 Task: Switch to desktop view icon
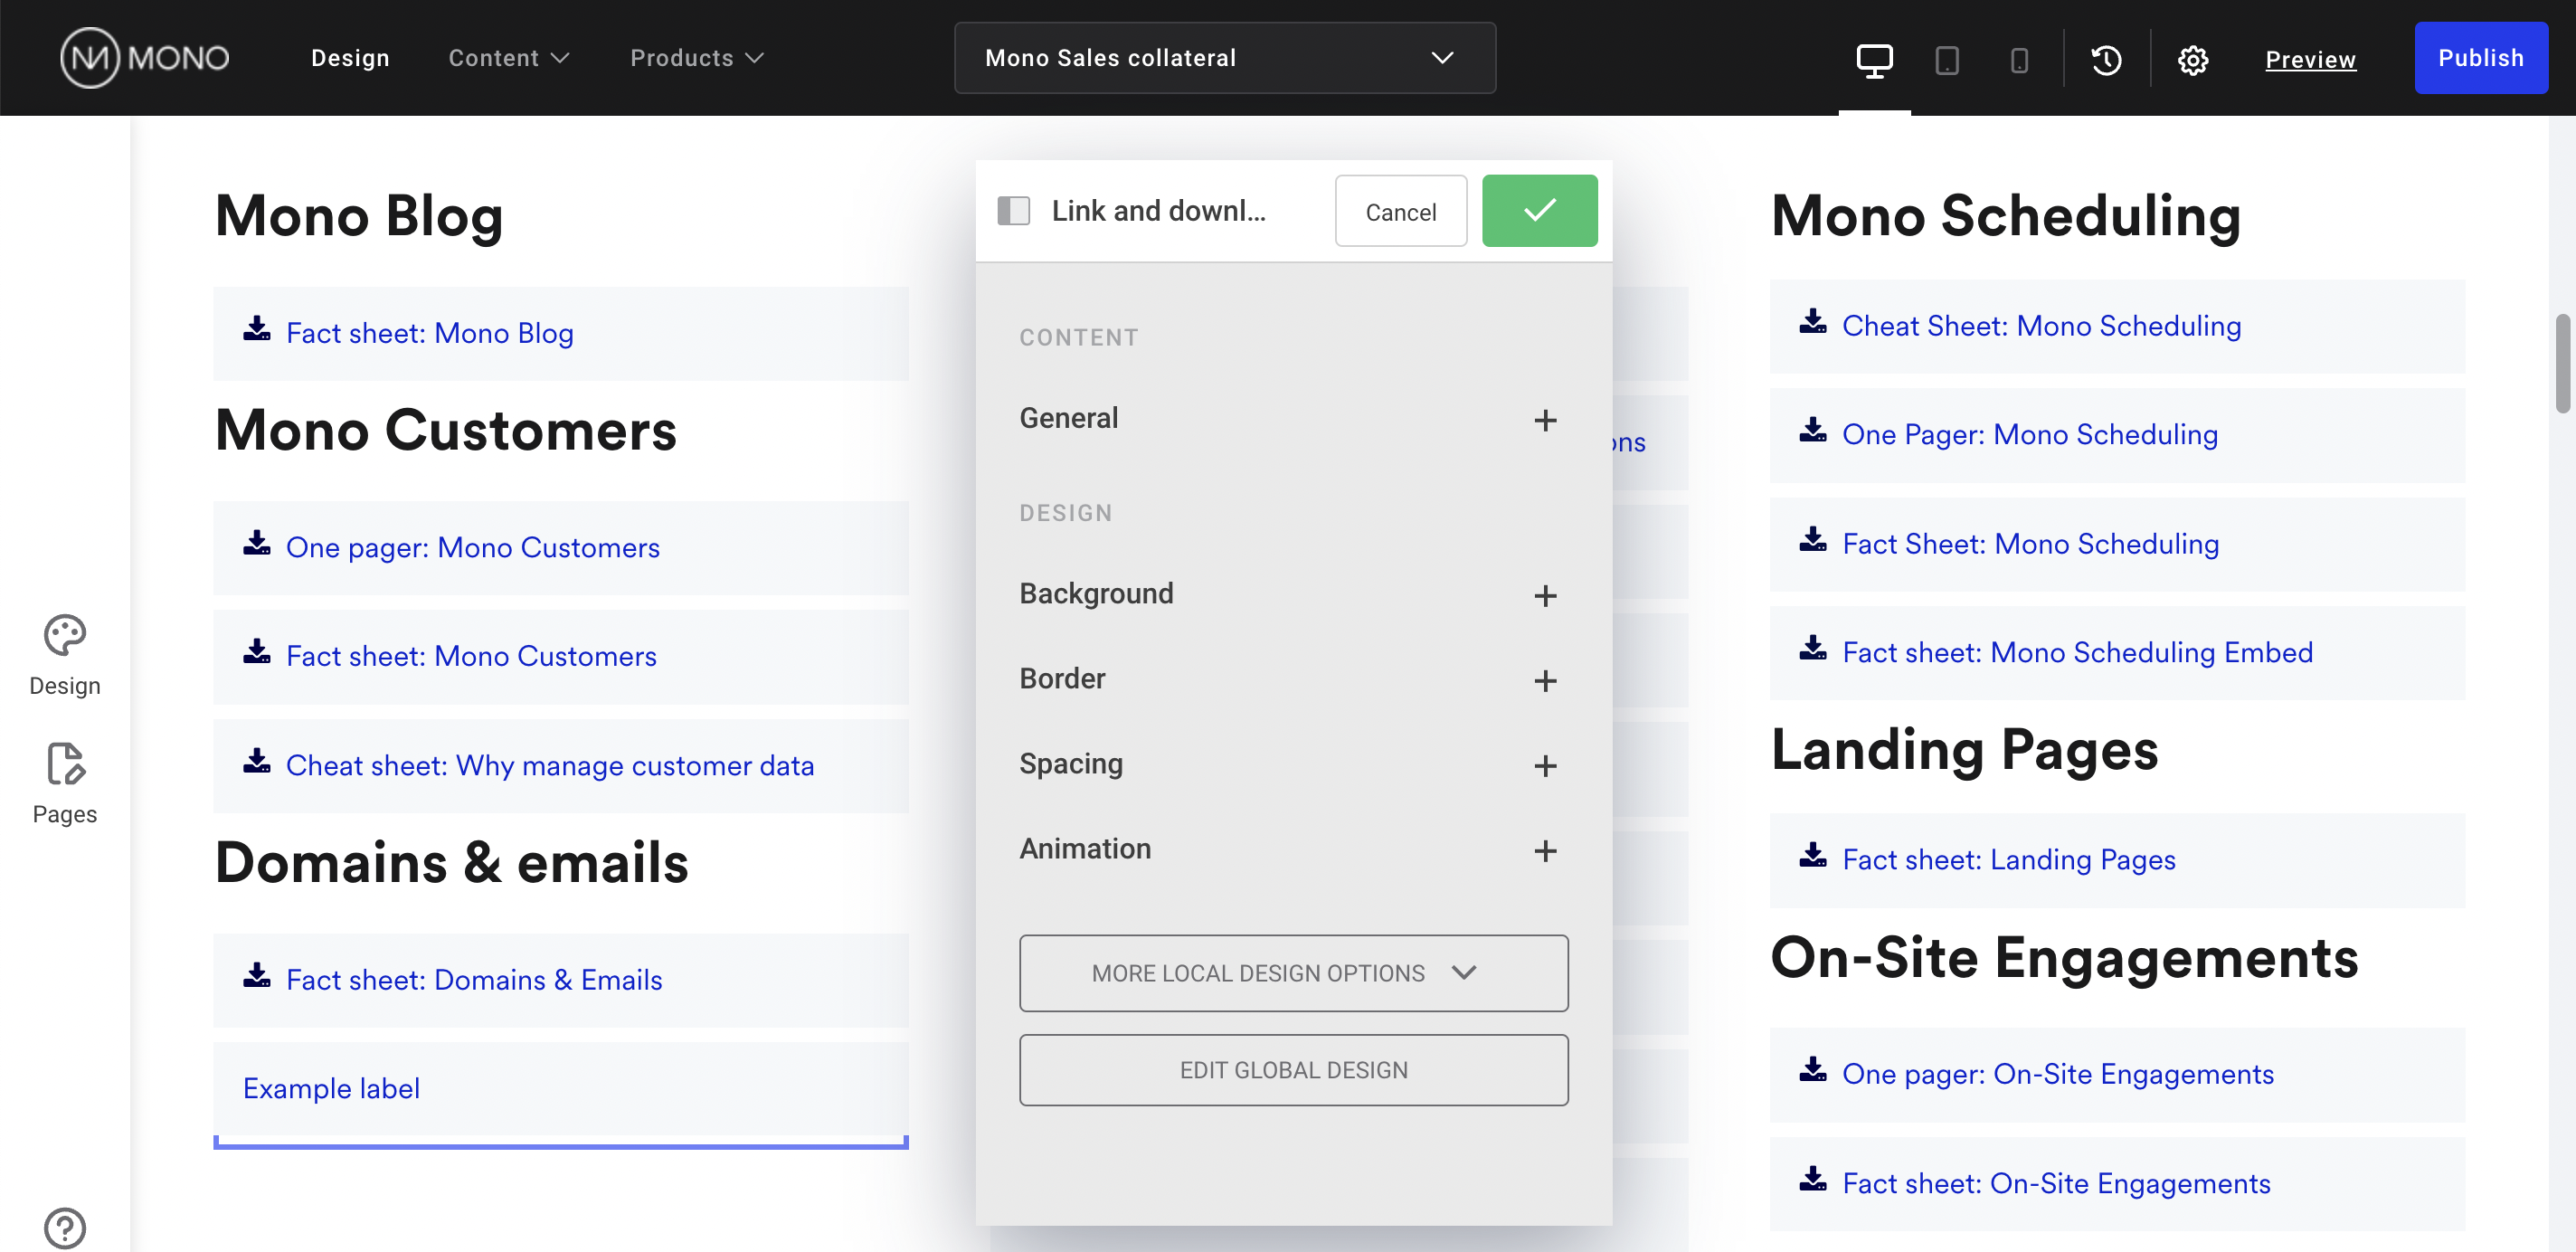point(1874,59)
